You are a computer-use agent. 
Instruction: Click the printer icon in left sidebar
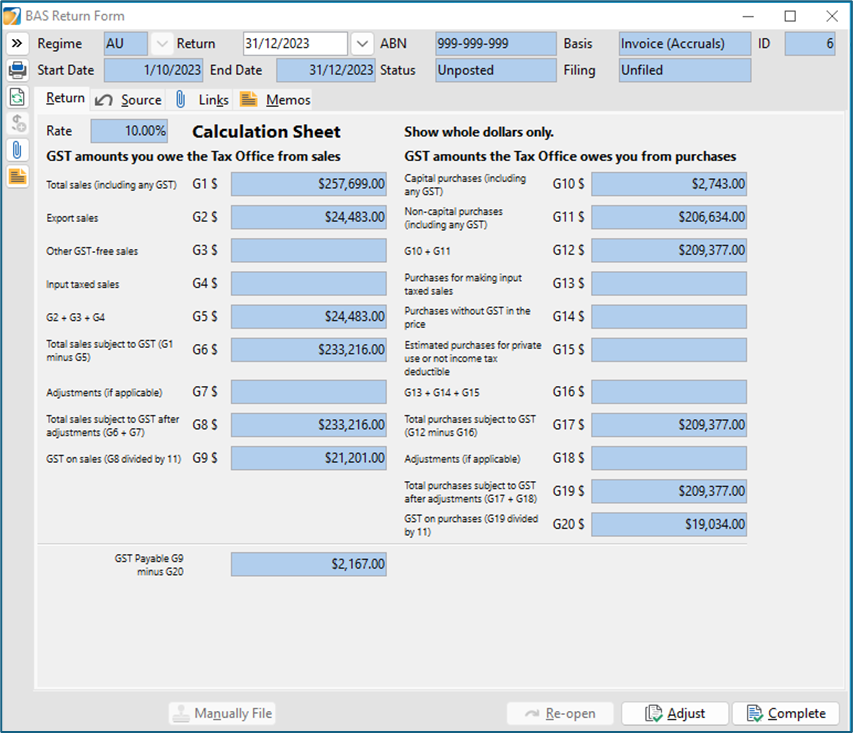17,70
